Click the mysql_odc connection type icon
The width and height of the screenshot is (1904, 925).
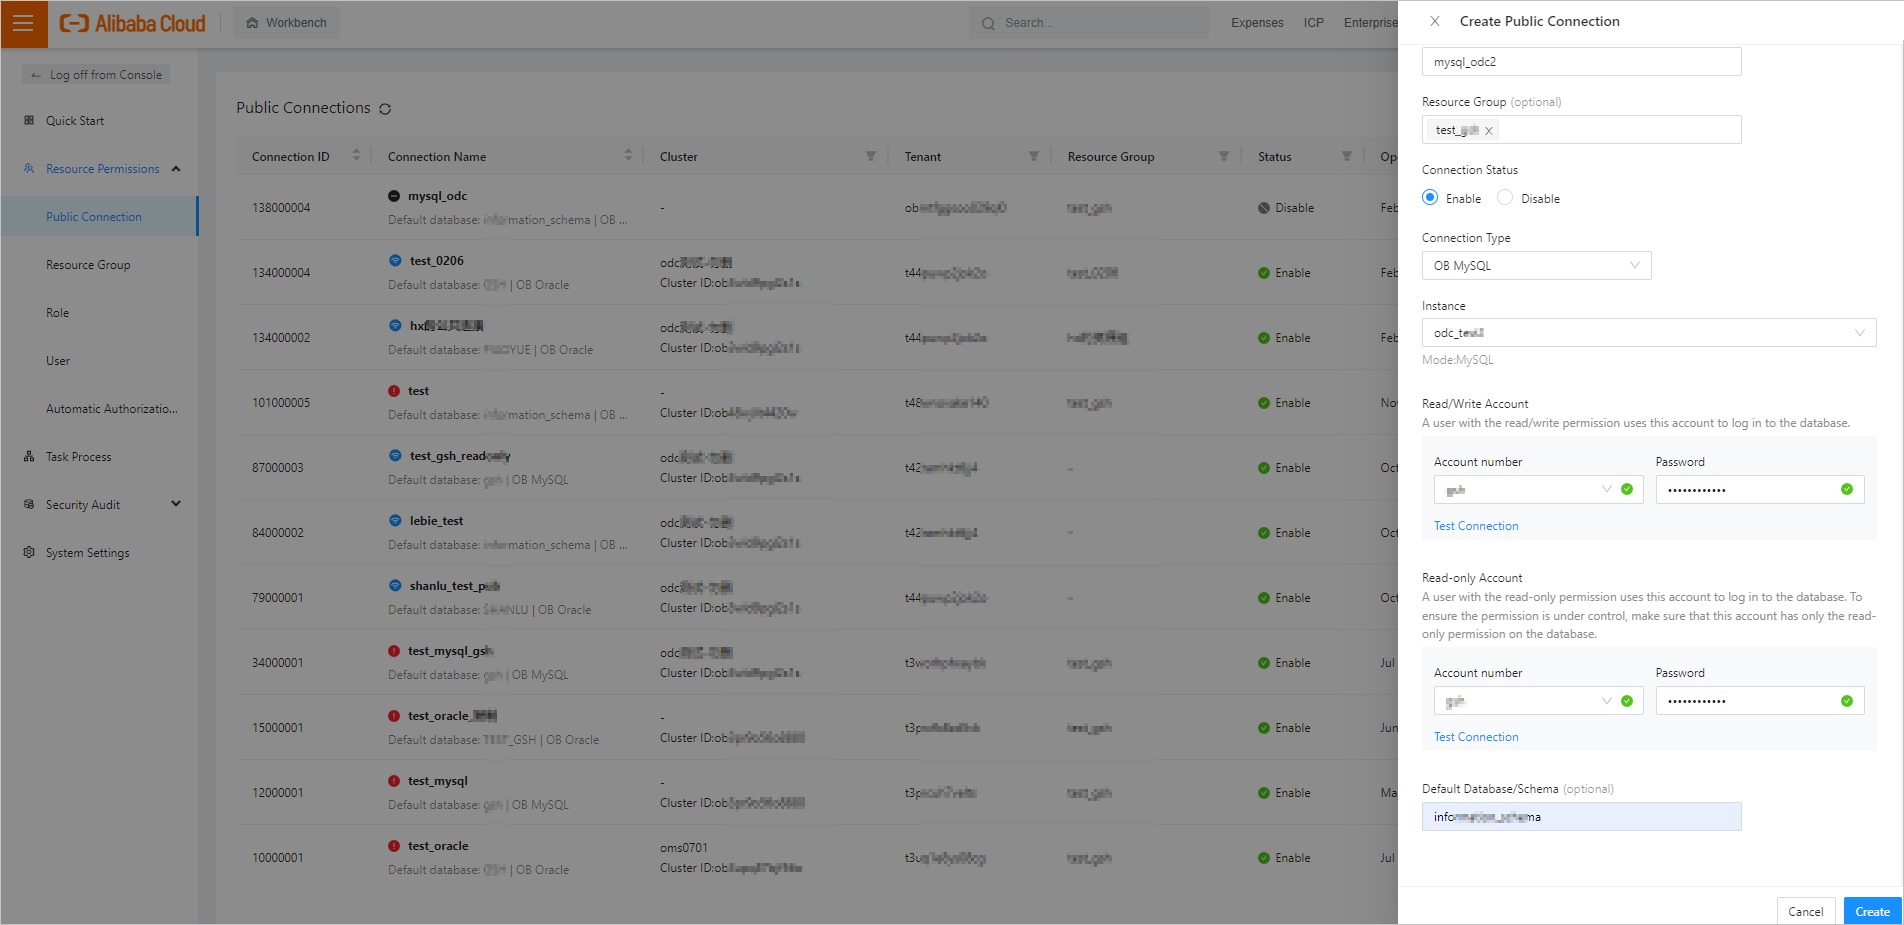(x=394, y=196)
